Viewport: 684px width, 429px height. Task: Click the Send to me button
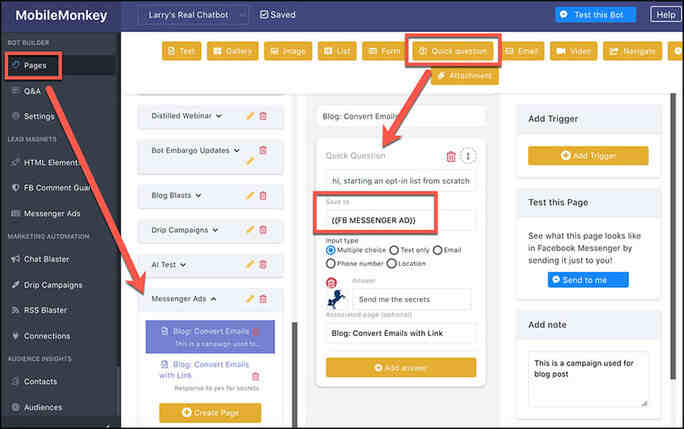click(588, 280)
